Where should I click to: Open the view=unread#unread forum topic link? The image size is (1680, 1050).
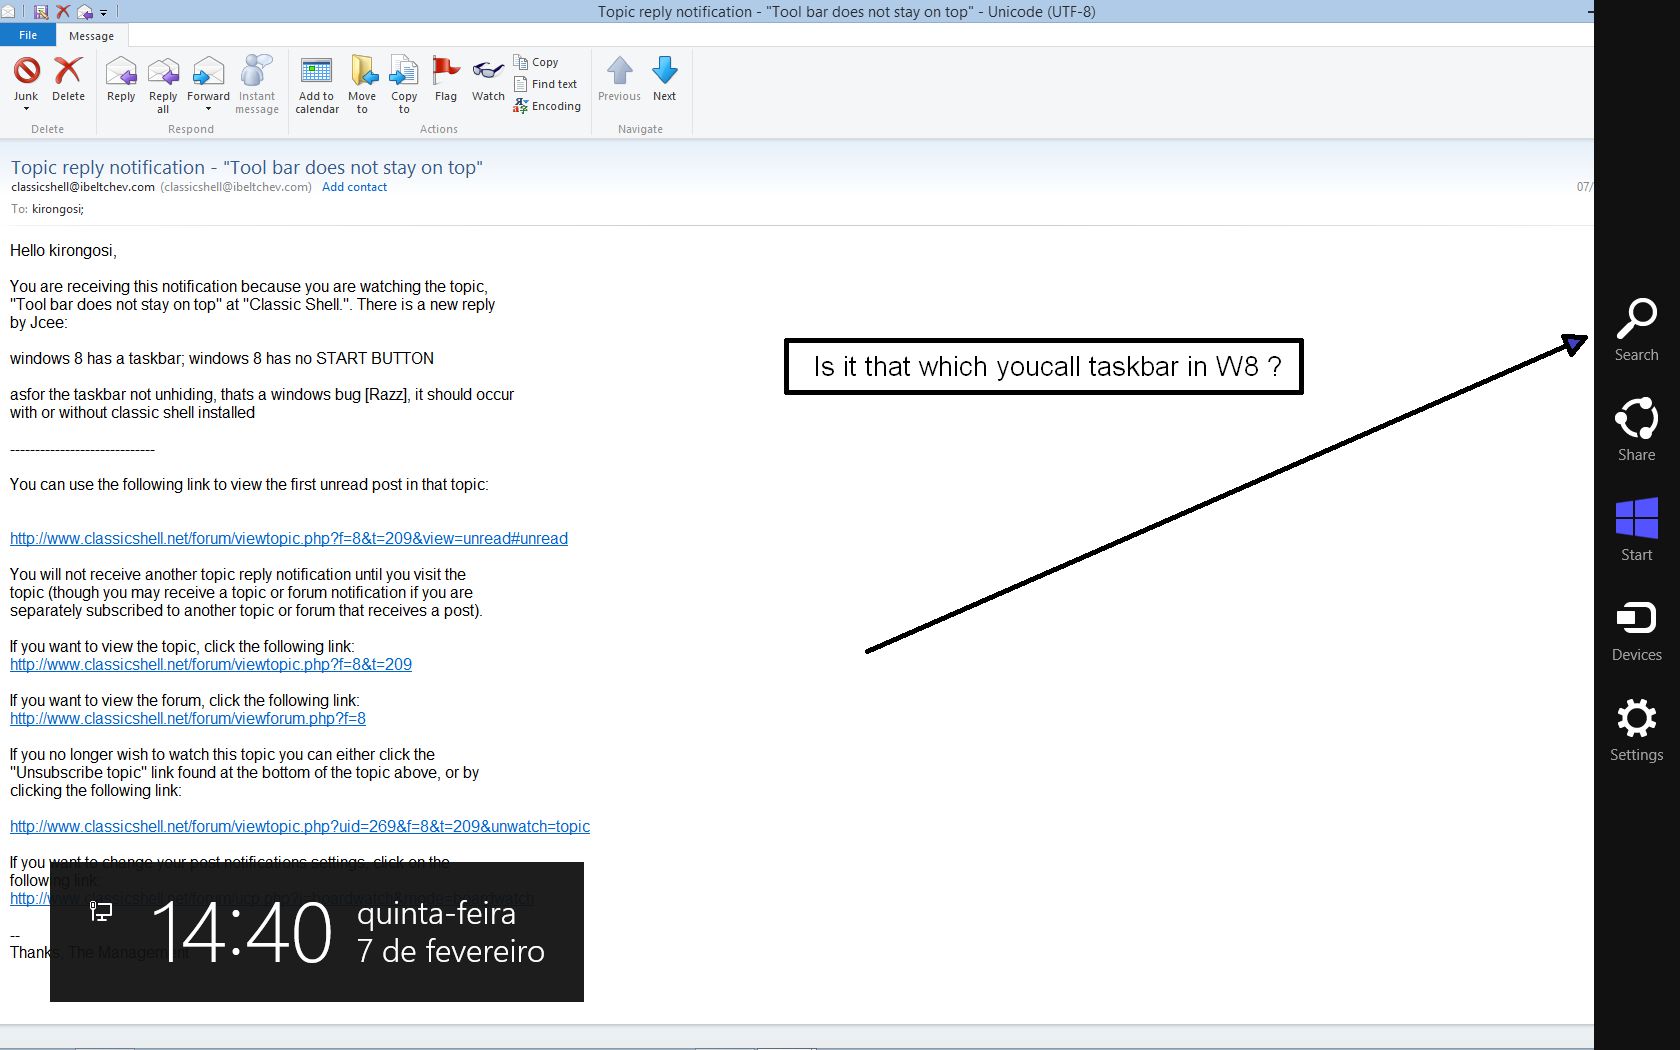tap(289, 538)
